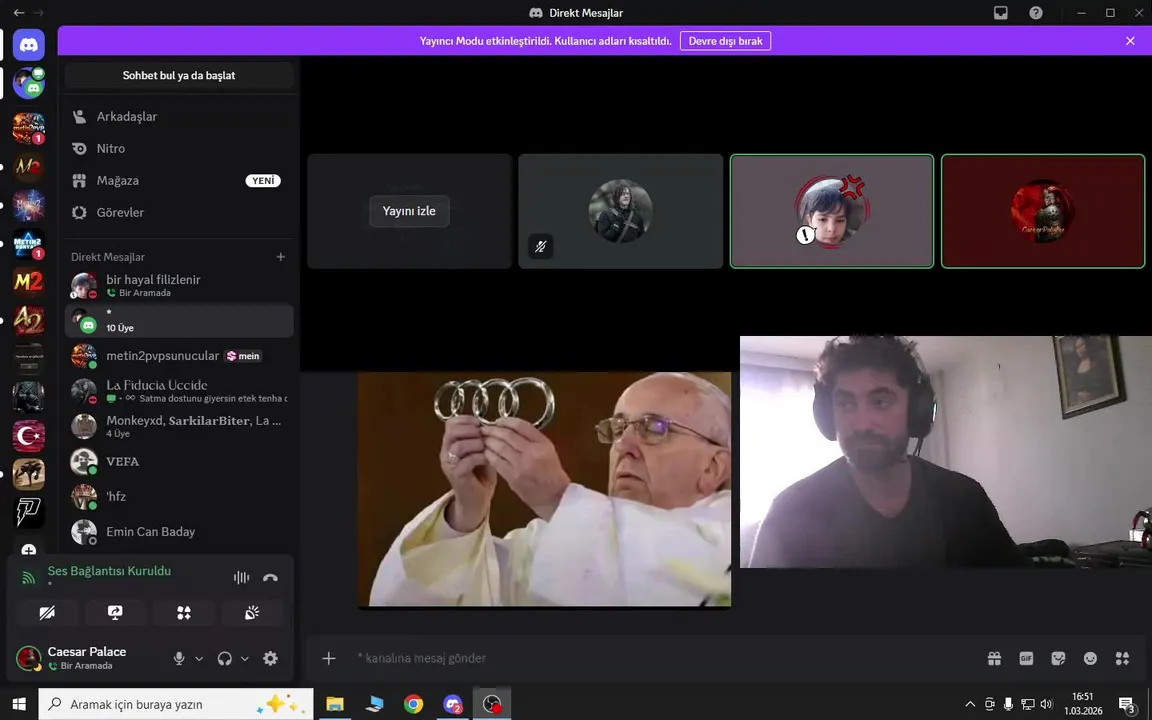Open Google Chrome from taskbar
The height and width of the screenshot is (720, 1152).
pyautogui.click(x=414, y=704)
